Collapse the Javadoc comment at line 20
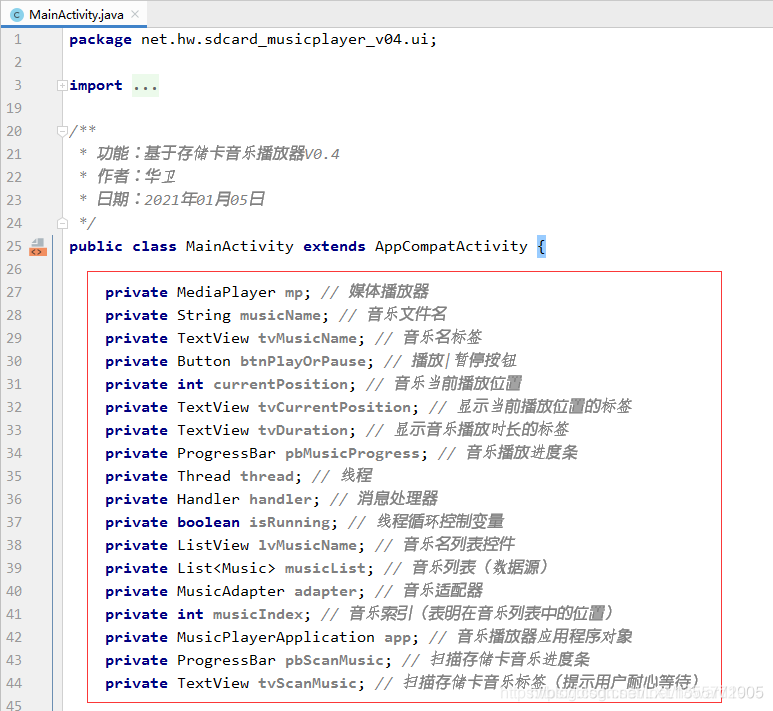This screenshot has width=773, height=711. pyautogui.click(x=62, y=131)
